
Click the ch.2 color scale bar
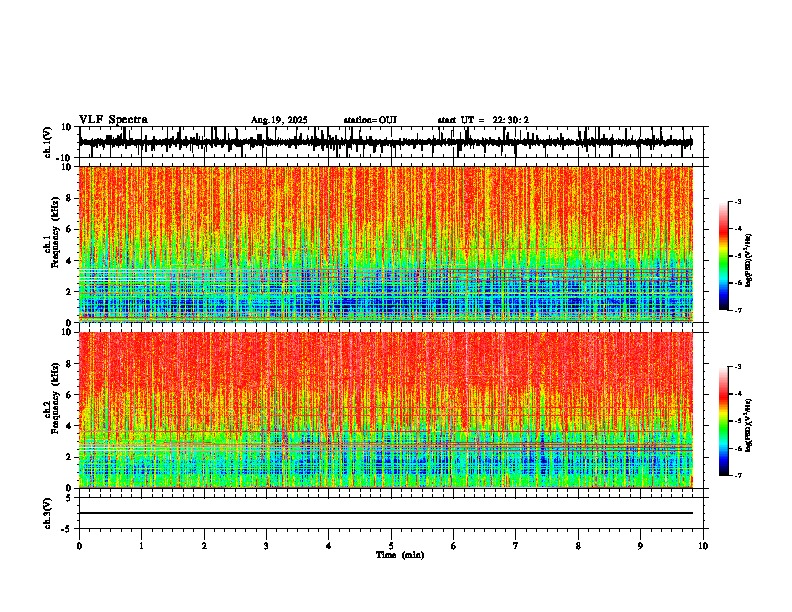pyautogui.click(x=724, y=421)
